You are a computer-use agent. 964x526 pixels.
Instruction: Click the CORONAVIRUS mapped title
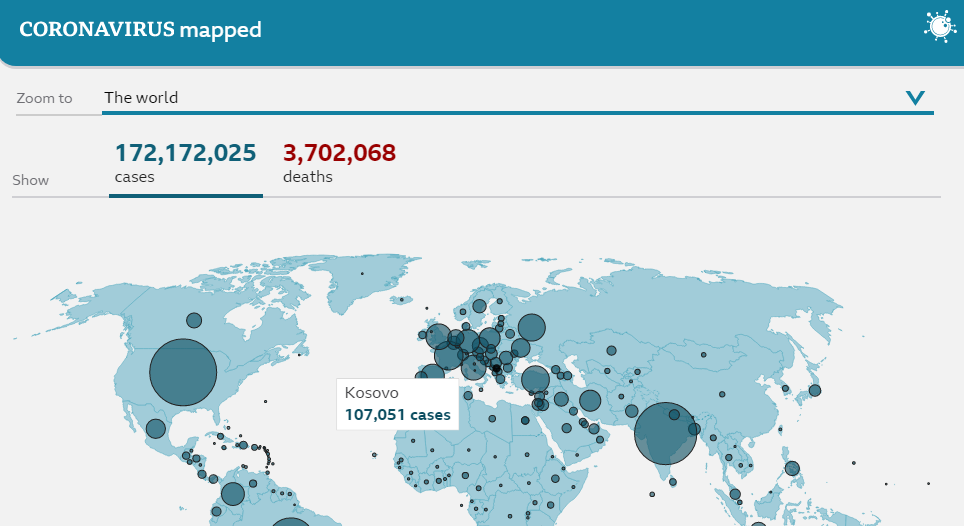click(140, 29)
